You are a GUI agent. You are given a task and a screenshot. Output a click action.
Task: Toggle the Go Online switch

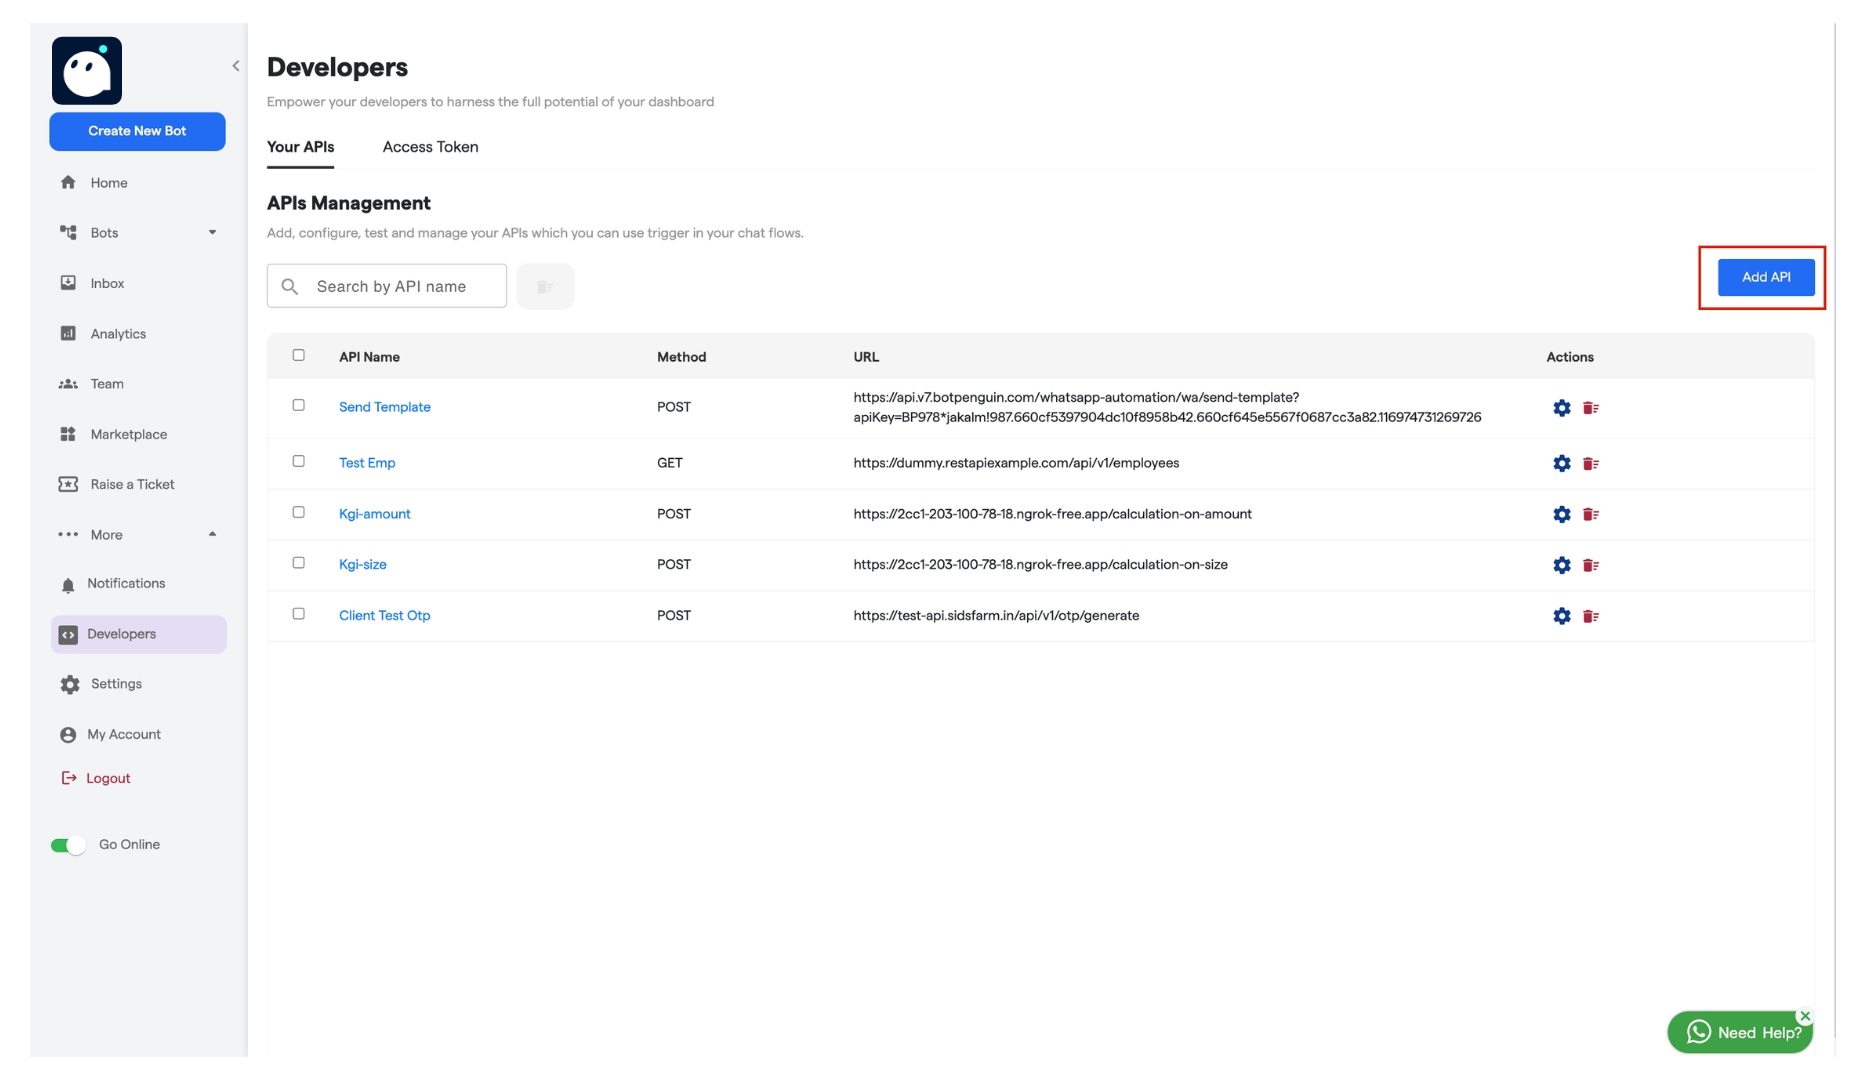click(x=69, y=844)
